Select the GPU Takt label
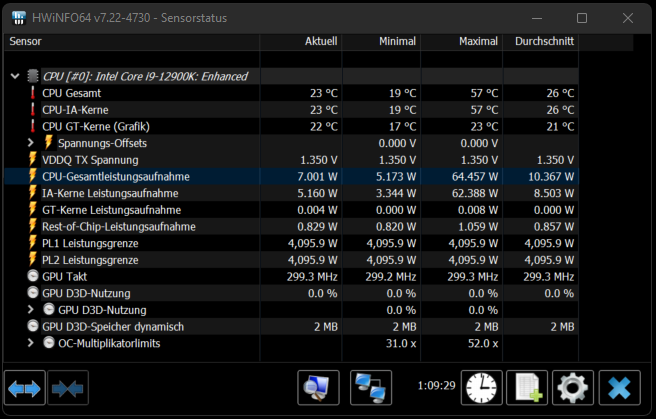This screenshot has height=419, width=656. (64, 277)
